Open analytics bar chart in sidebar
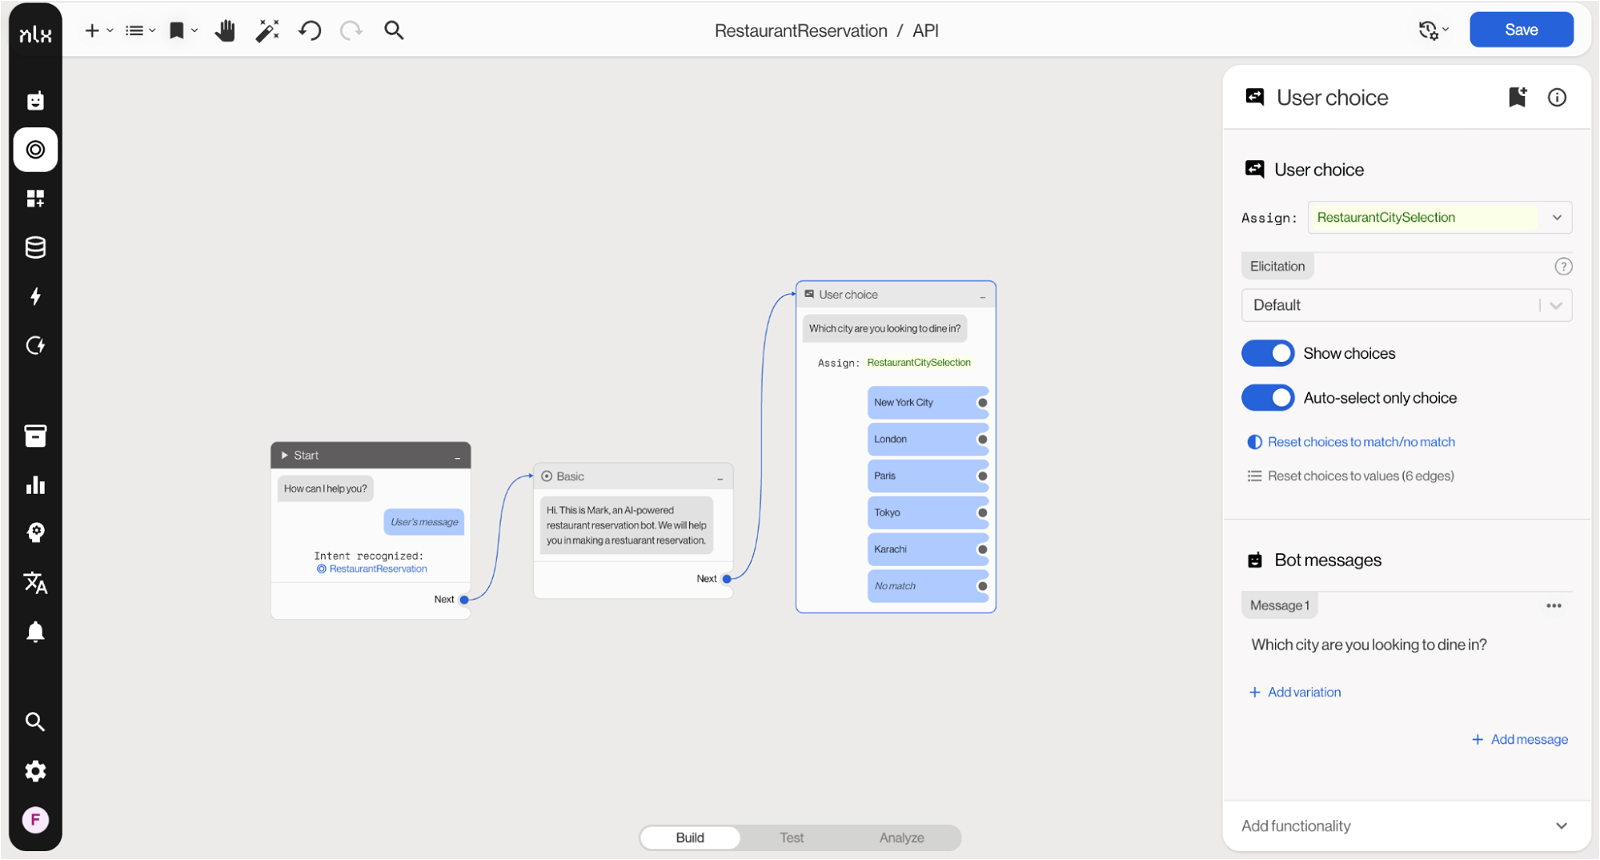 (36, 485)
